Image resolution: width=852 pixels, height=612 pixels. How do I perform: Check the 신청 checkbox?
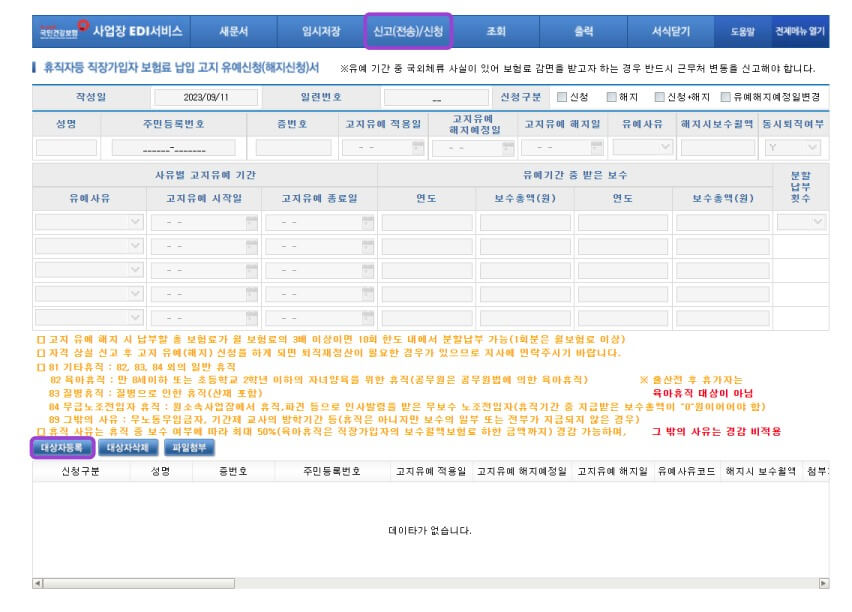(562, 97)
